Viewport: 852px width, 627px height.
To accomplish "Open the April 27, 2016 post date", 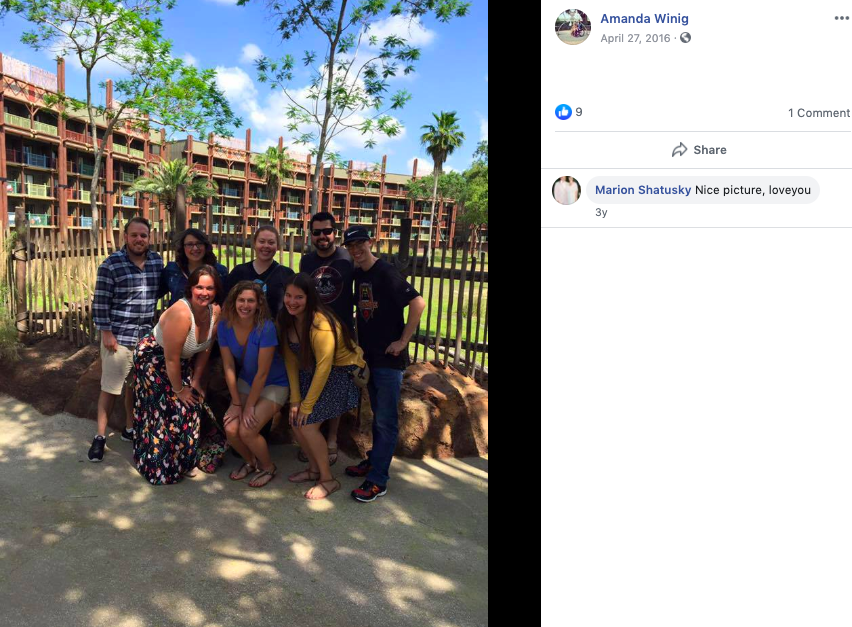I will coord(635,38).
